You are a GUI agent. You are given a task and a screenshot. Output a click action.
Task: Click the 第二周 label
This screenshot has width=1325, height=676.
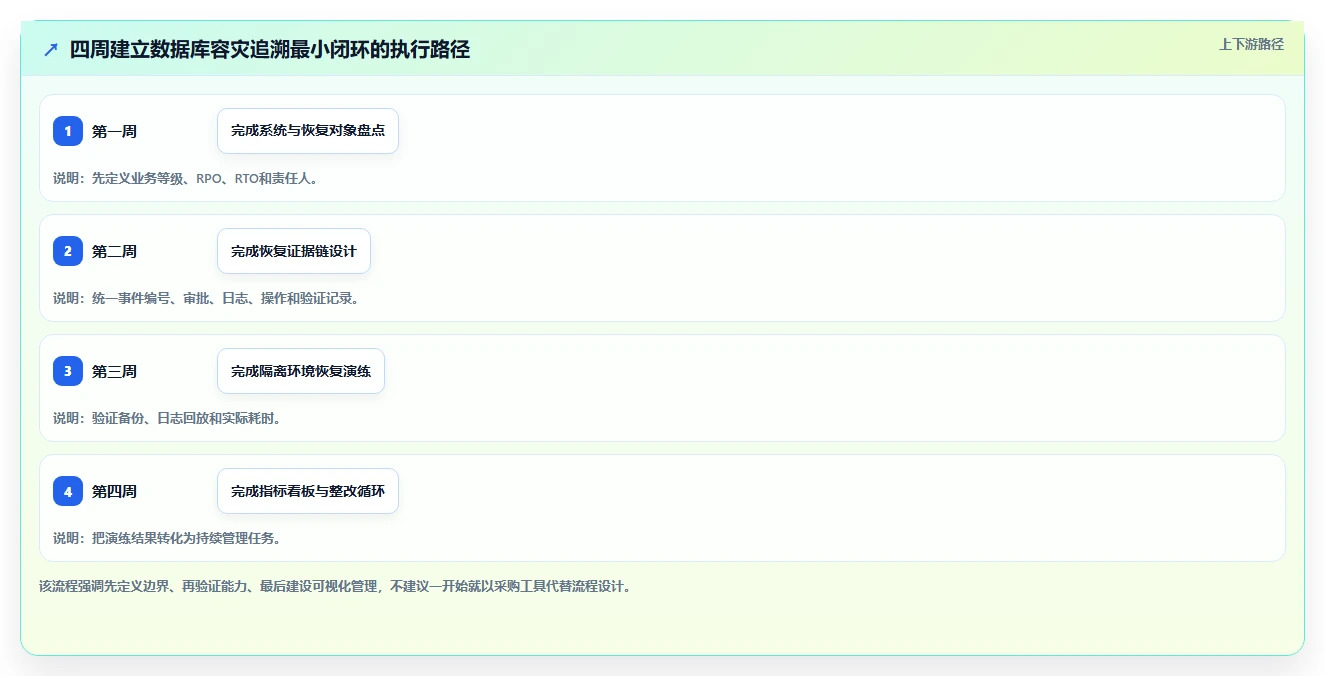click(x=114, y=251)
